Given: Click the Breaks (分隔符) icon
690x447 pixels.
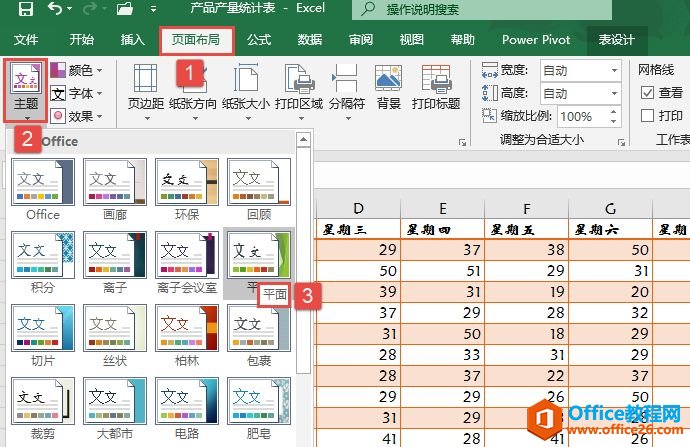Looking at the screenshot, I should 346,88.
